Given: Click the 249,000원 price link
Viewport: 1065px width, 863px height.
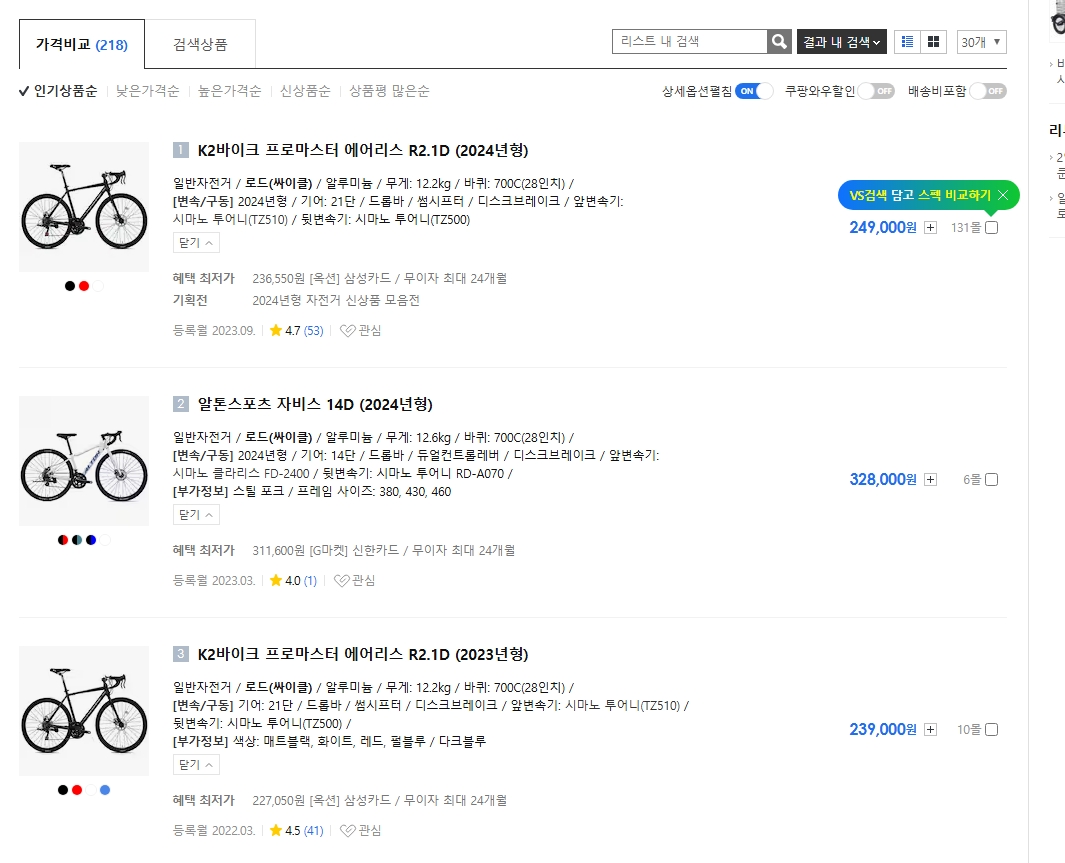Looking at the screenshot, I should click(x=883, y=227).
